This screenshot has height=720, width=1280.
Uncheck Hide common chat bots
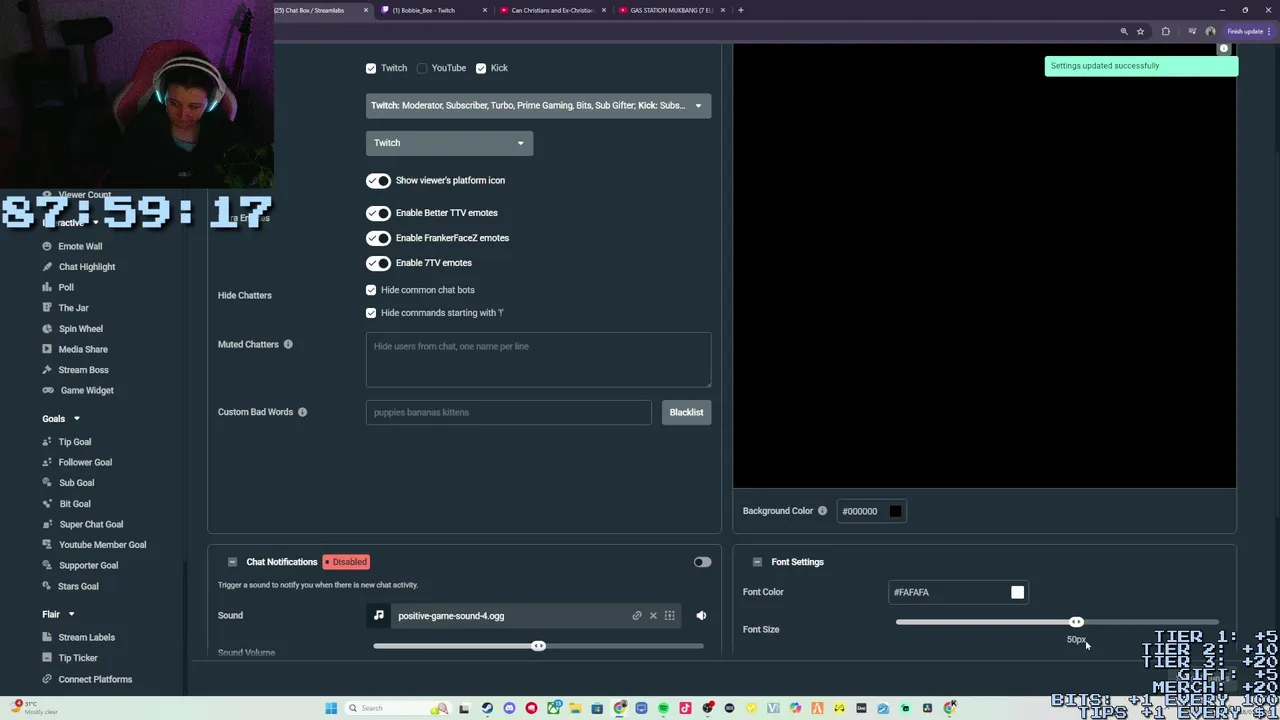(371, 290)
